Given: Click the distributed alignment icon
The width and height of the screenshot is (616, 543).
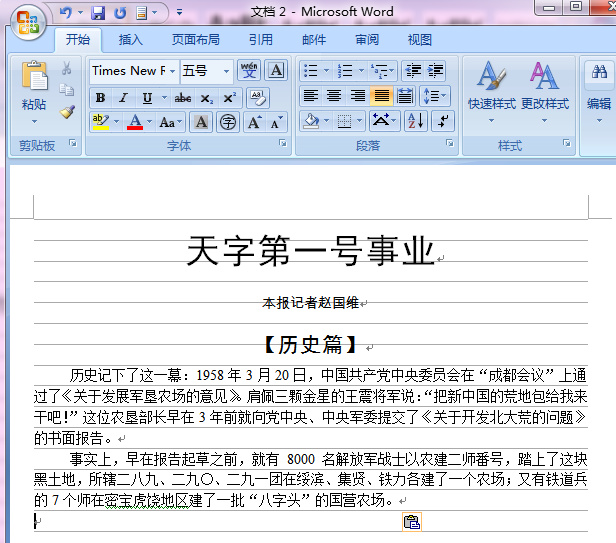Looking at the screenshot, I should 405,96.
